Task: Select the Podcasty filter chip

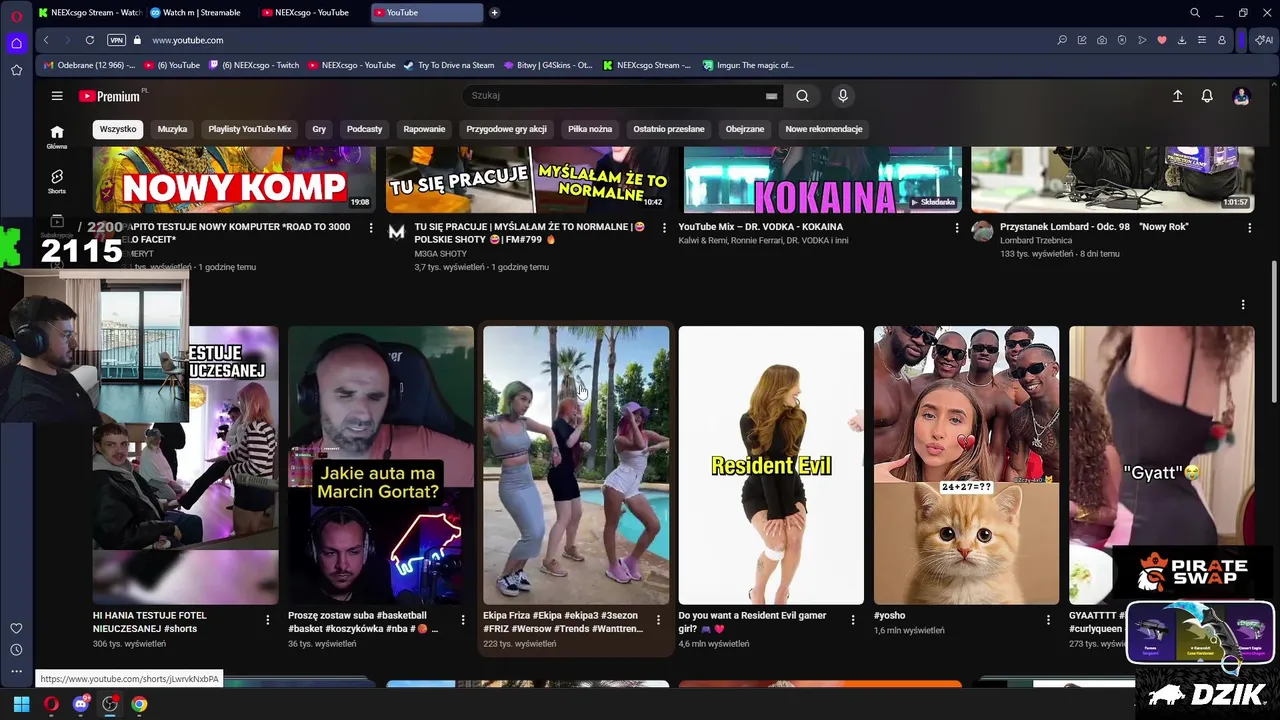Action: tap(364, 129)
